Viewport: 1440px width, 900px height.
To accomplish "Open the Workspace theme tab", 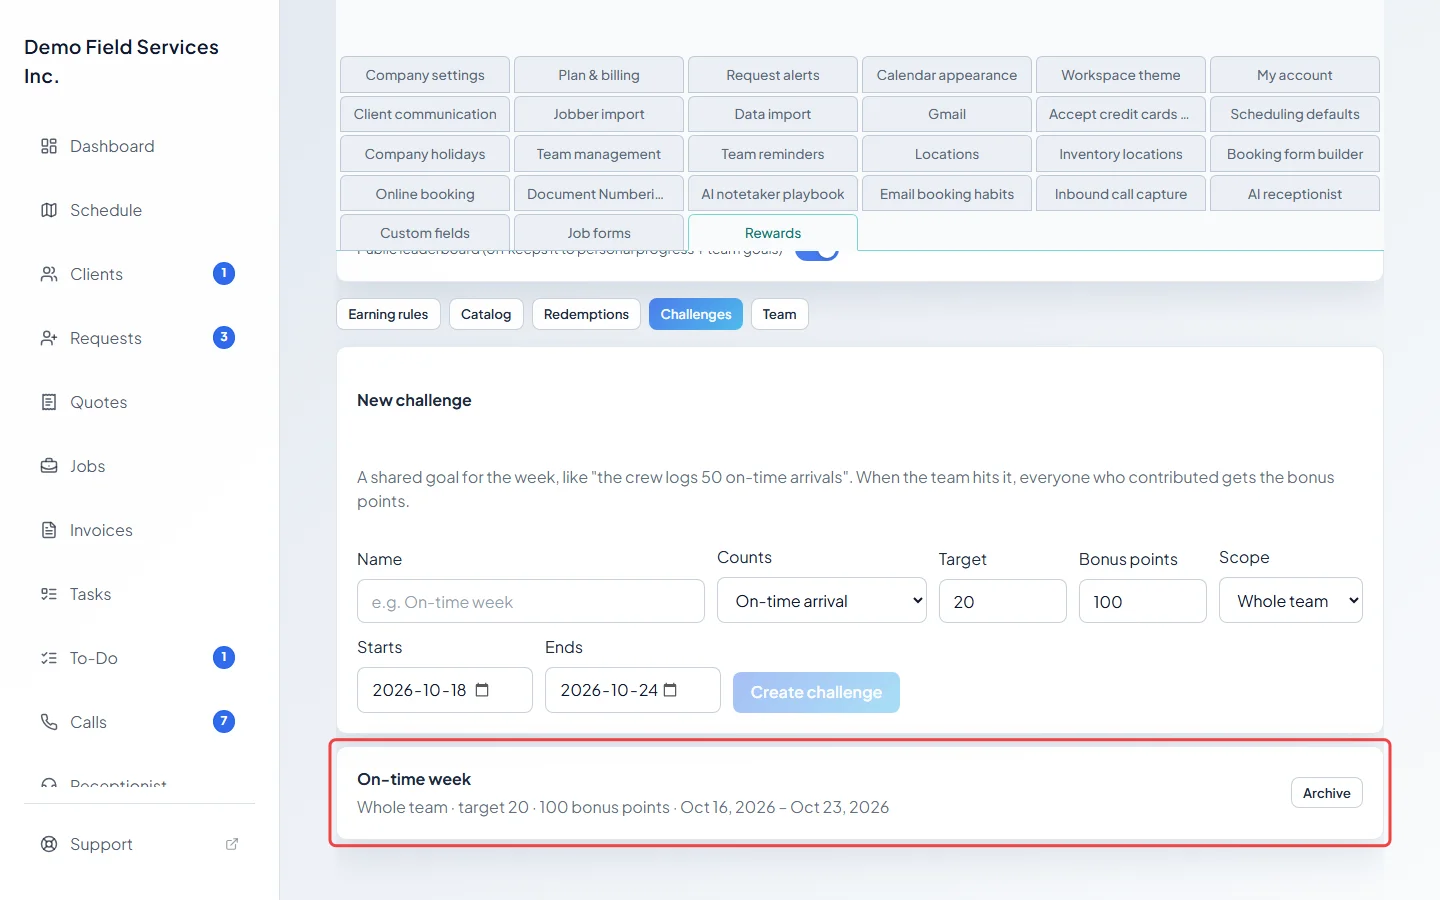I will coord(1121,75).
